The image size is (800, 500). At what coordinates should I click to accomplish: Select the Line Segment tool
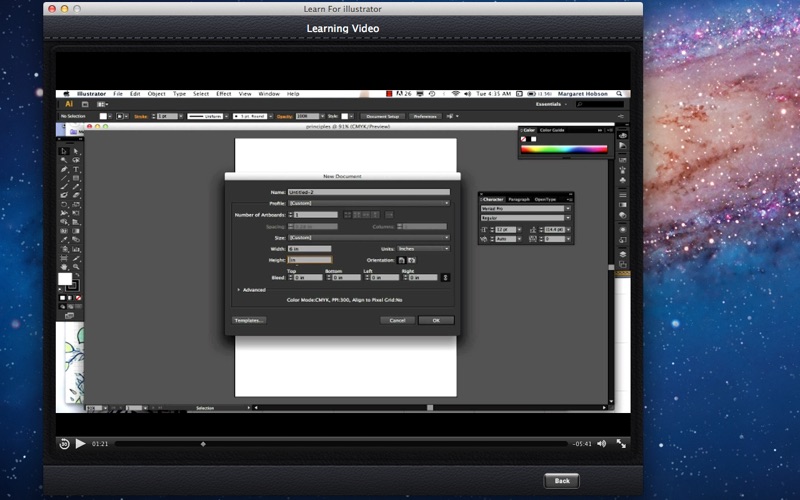[64, 178]
